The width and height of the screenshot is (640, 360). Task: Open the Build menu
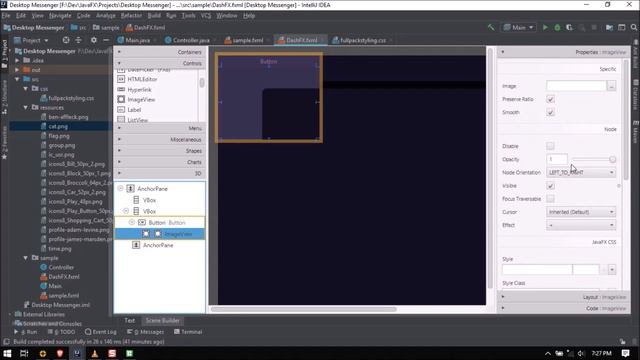[x=154, y=16]
